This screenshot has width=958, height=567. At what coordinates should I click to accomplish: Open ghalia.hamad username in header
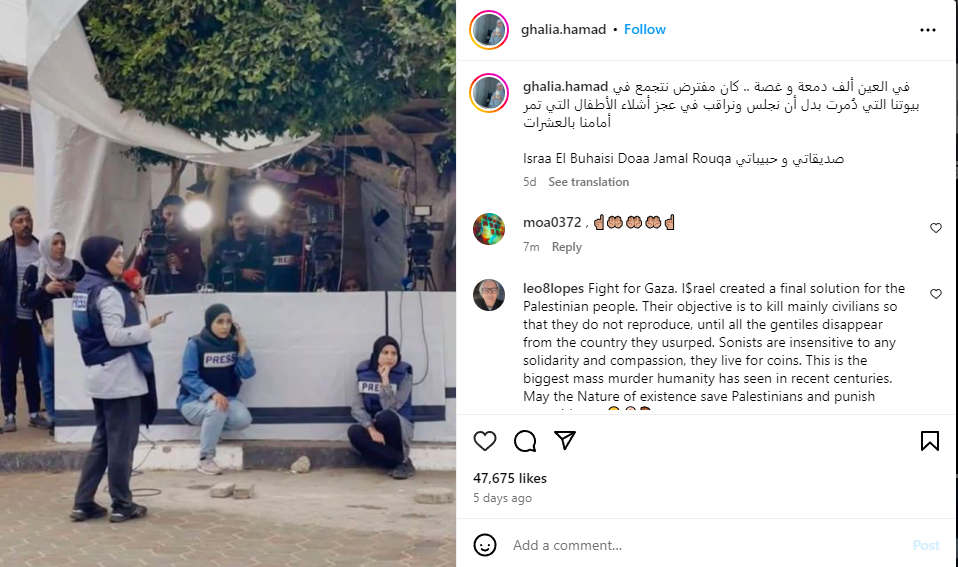[563, 29]
